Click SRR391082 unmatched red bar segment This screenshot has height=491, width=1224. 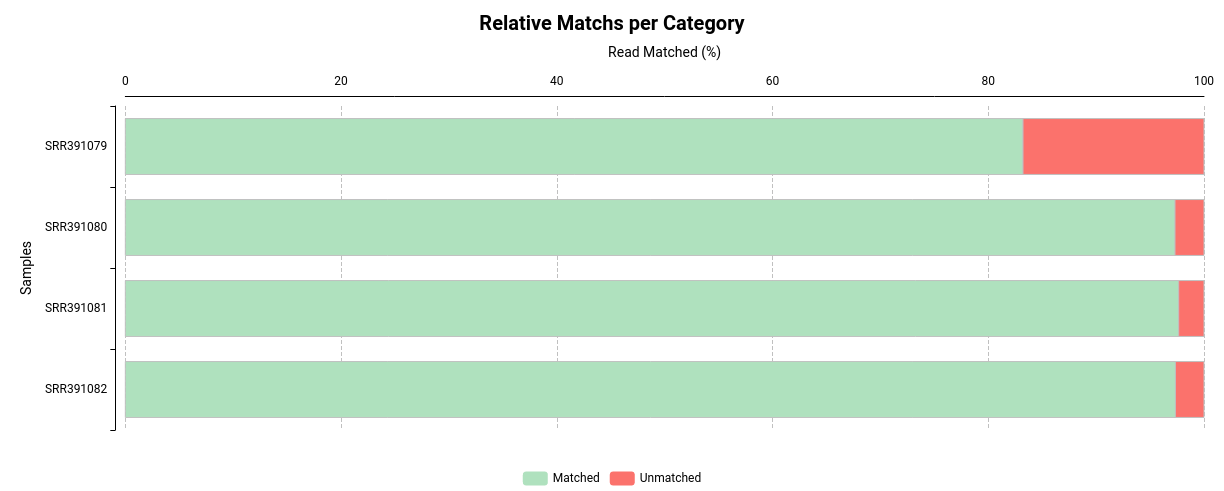[1189, 389]
